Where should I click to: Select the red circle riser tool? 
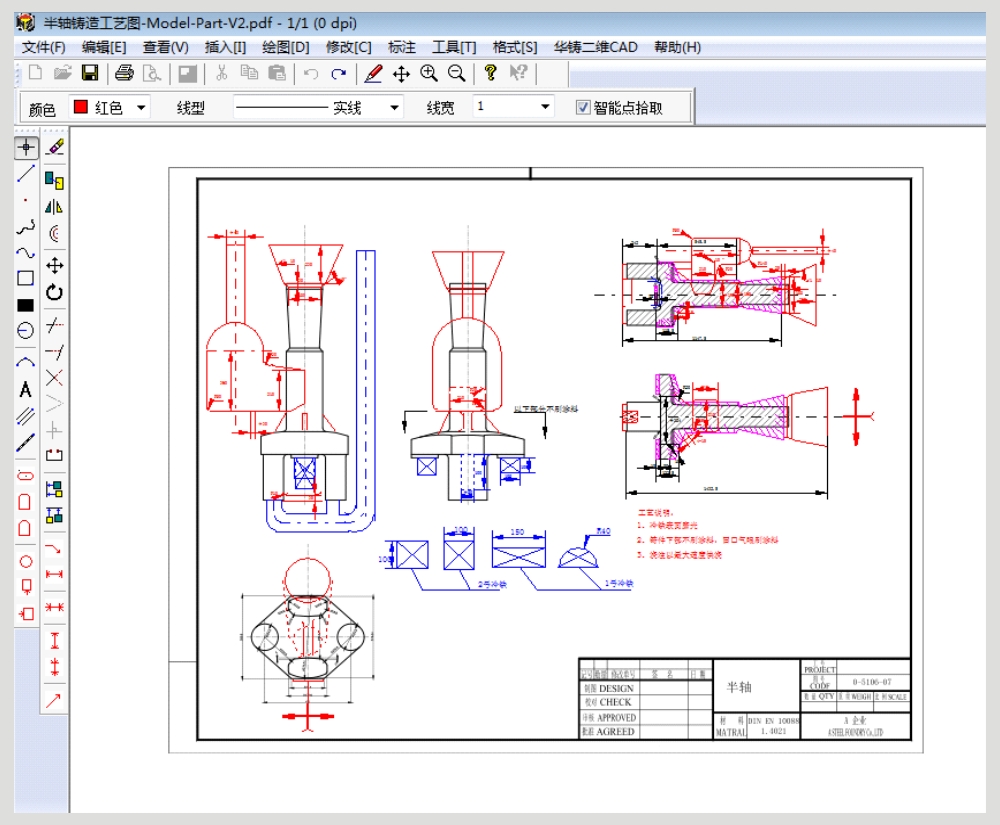[x=26, y=562]
